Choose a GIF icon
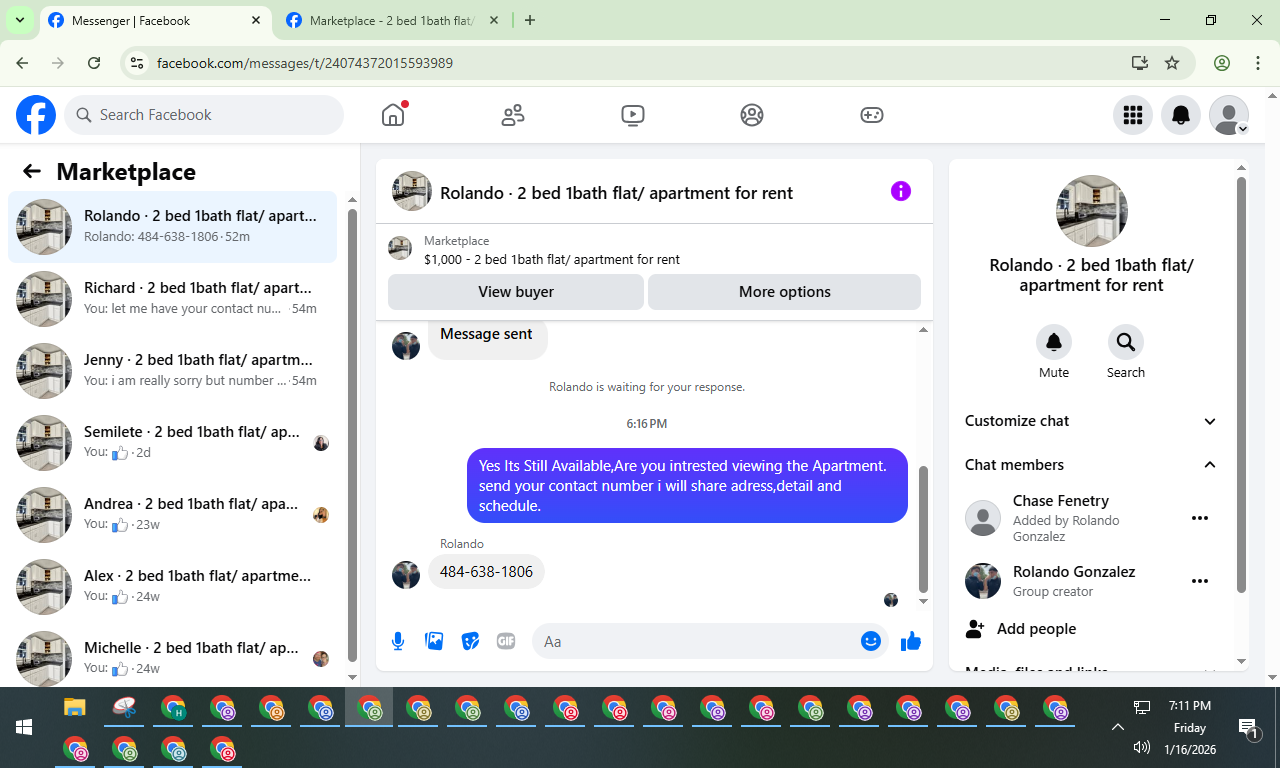Screen dimensions: 1280x768 506,641
